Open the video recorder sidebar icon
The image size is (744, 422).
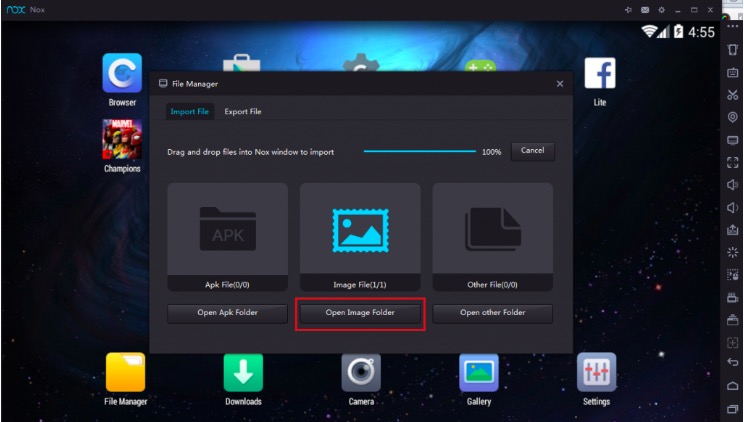pos(733,298)
